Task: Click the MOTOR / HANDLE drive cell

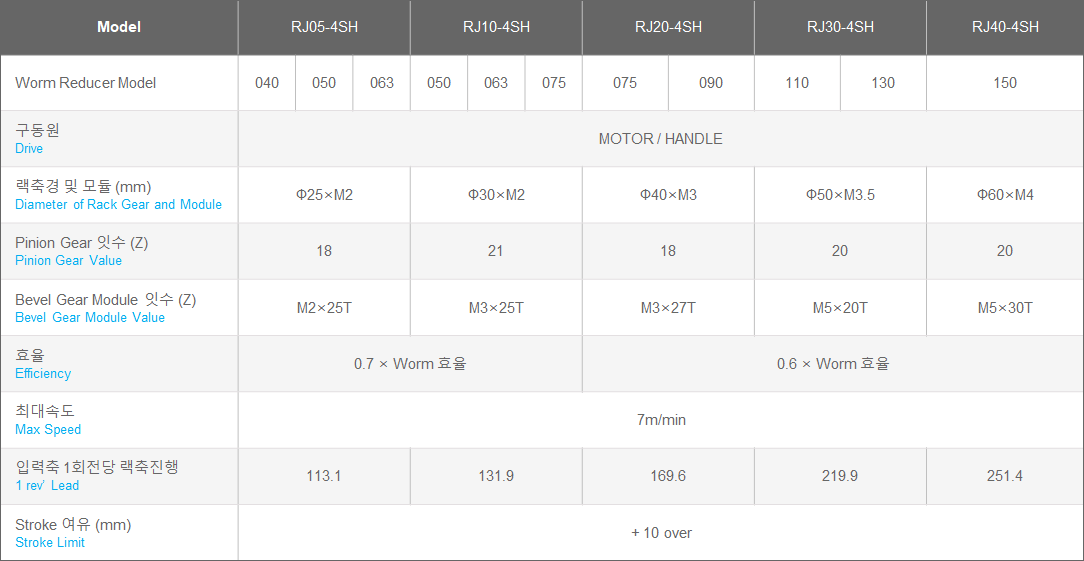Action: click(x=660, y=139)
